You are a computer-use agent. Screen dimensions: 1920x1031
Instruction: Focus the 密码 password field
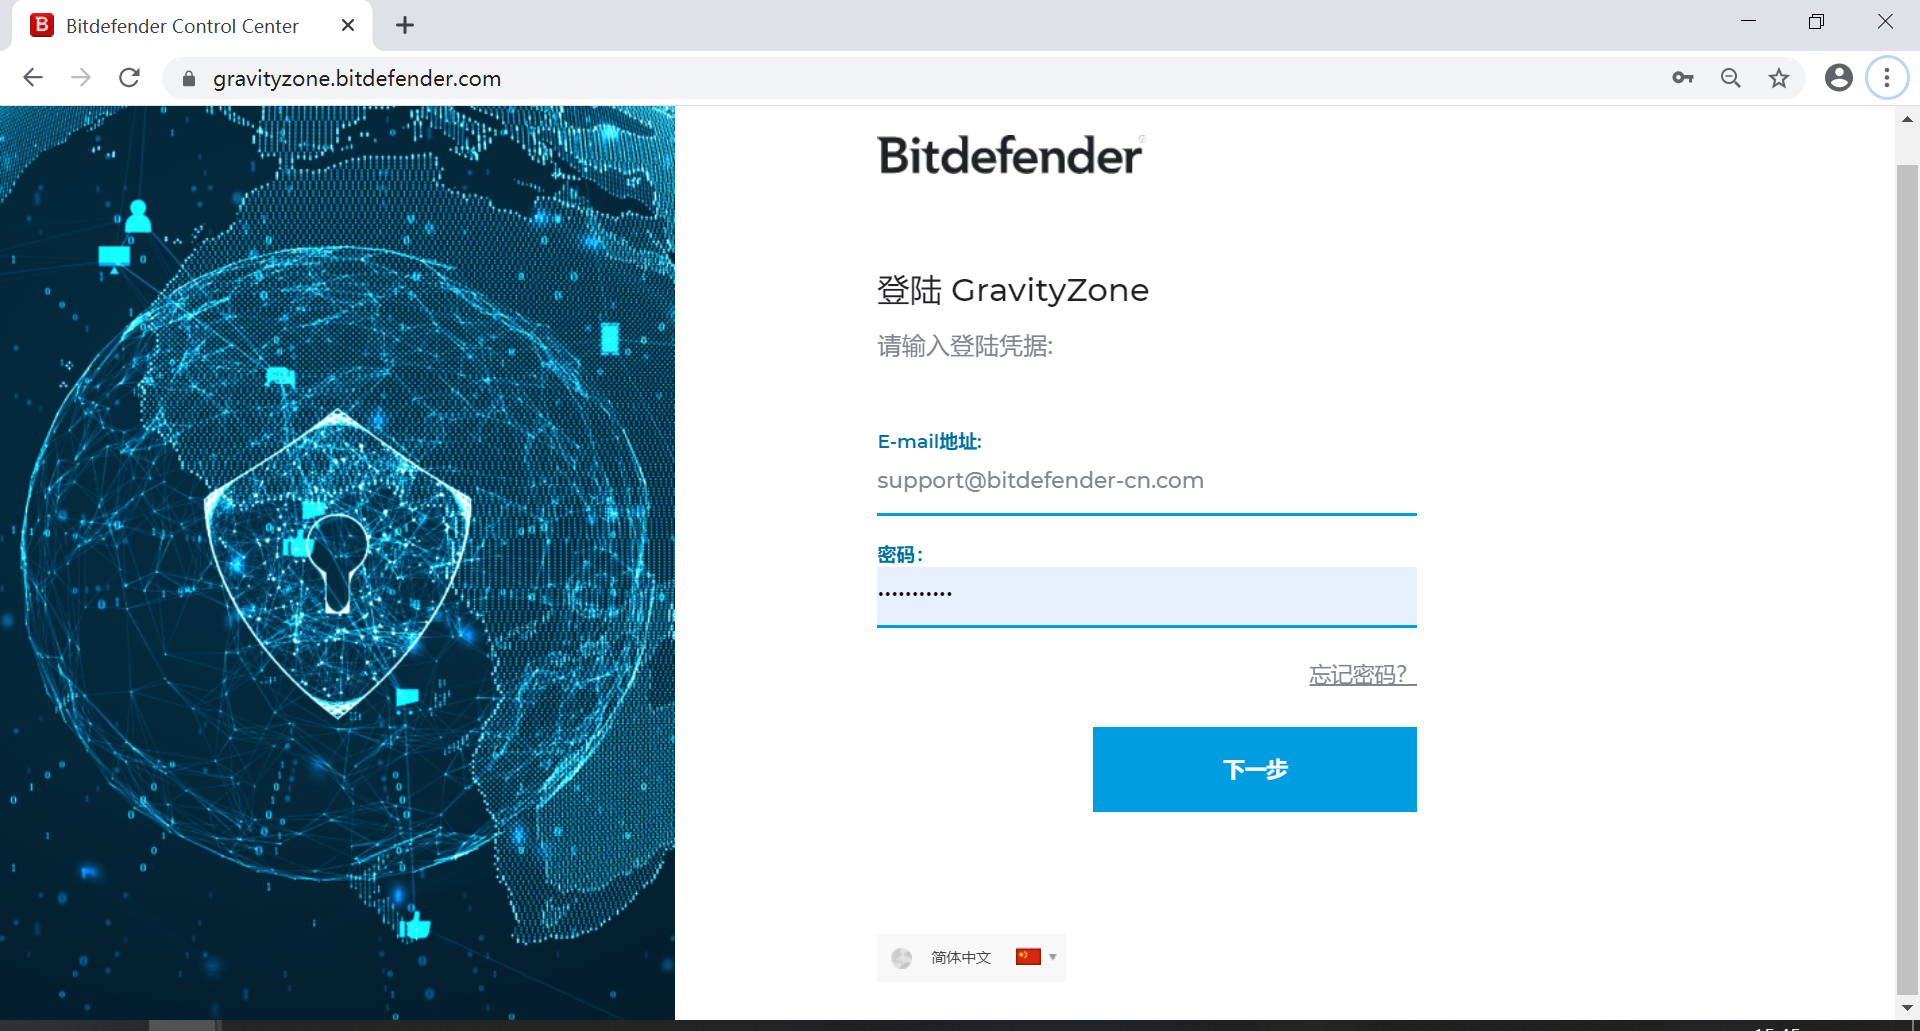pyautogui.click(x=1147, y=596)
